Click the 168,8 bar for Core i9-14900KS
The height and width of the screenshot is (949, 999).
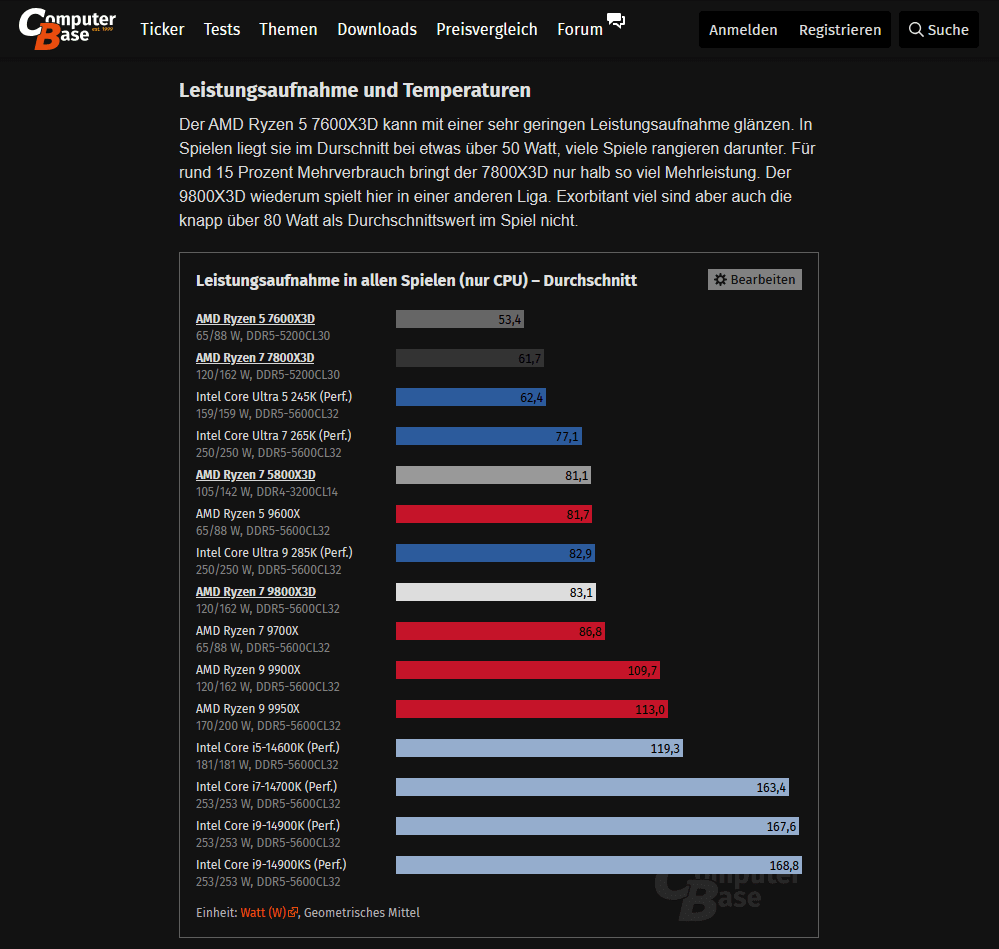pyautogui.click(x=599, y=865)
